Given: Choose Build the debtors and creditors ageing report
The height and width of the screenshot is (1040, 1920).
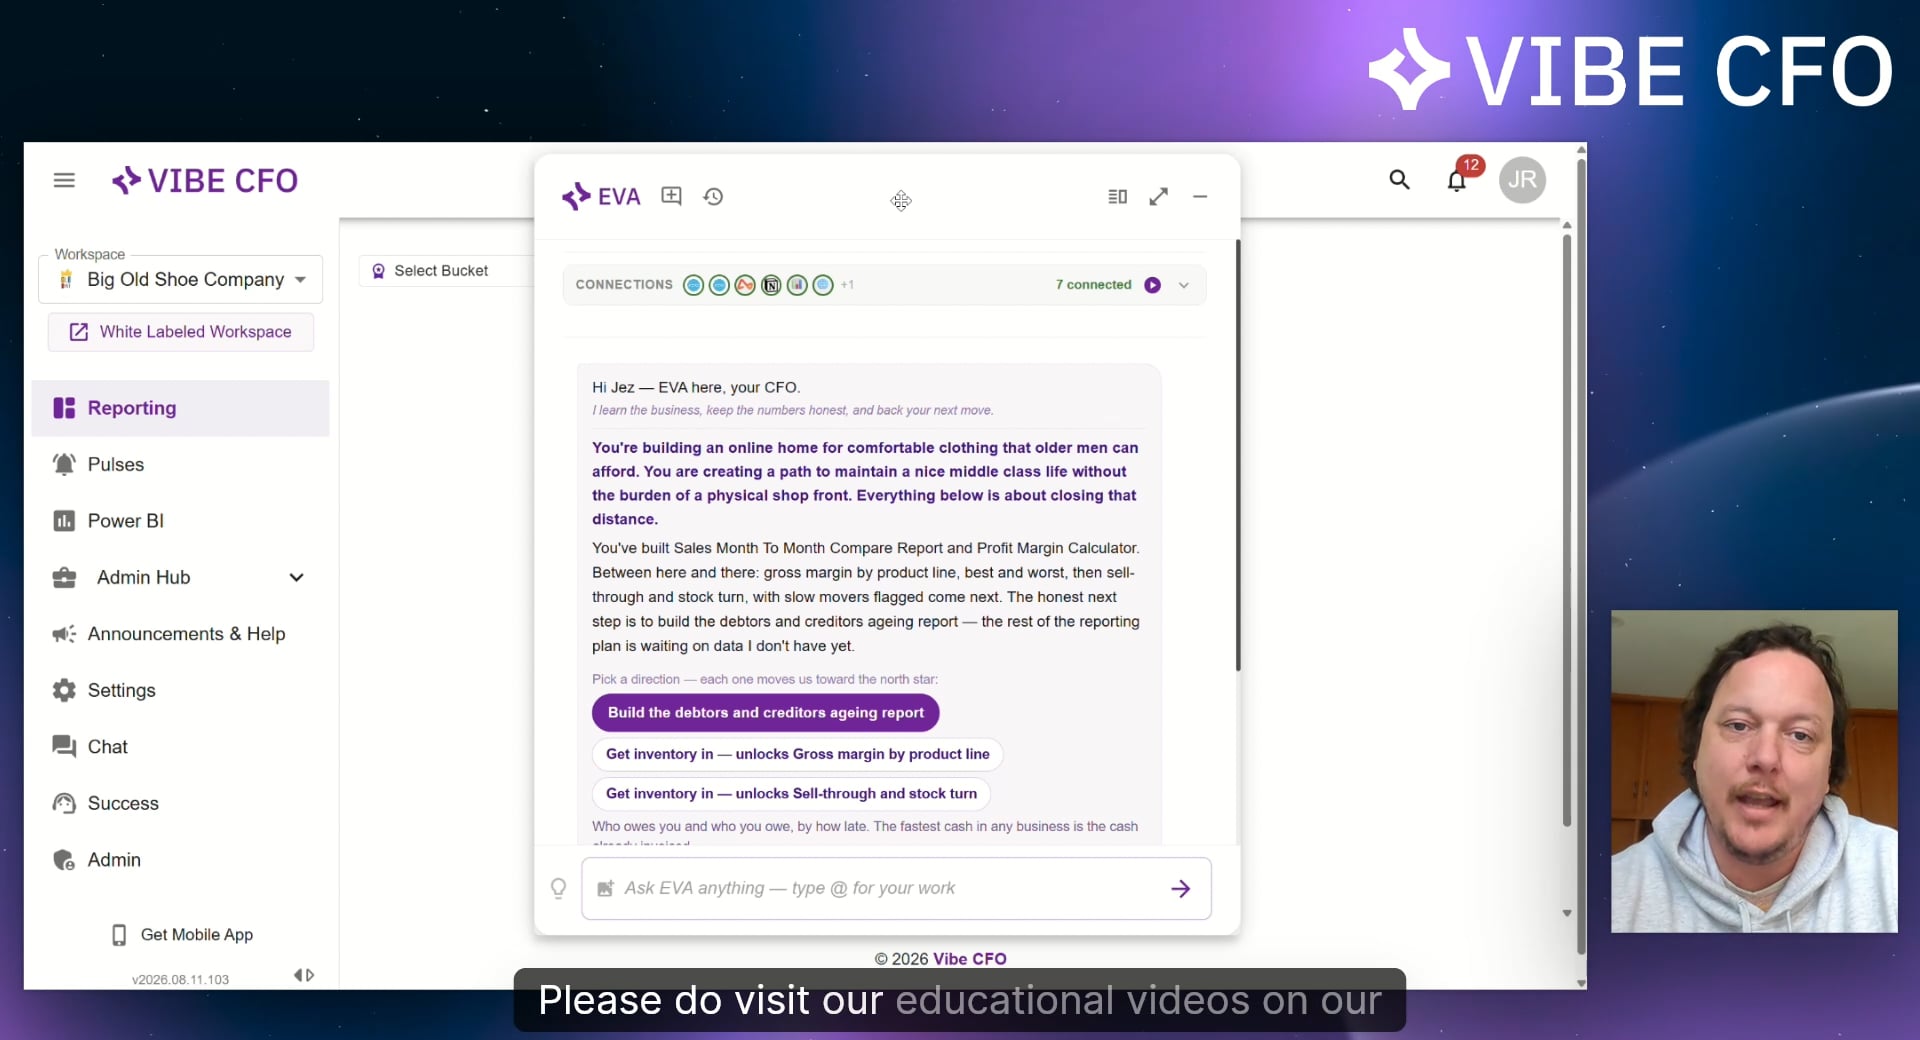Looking at the screenshot, I should click(765, 713).
